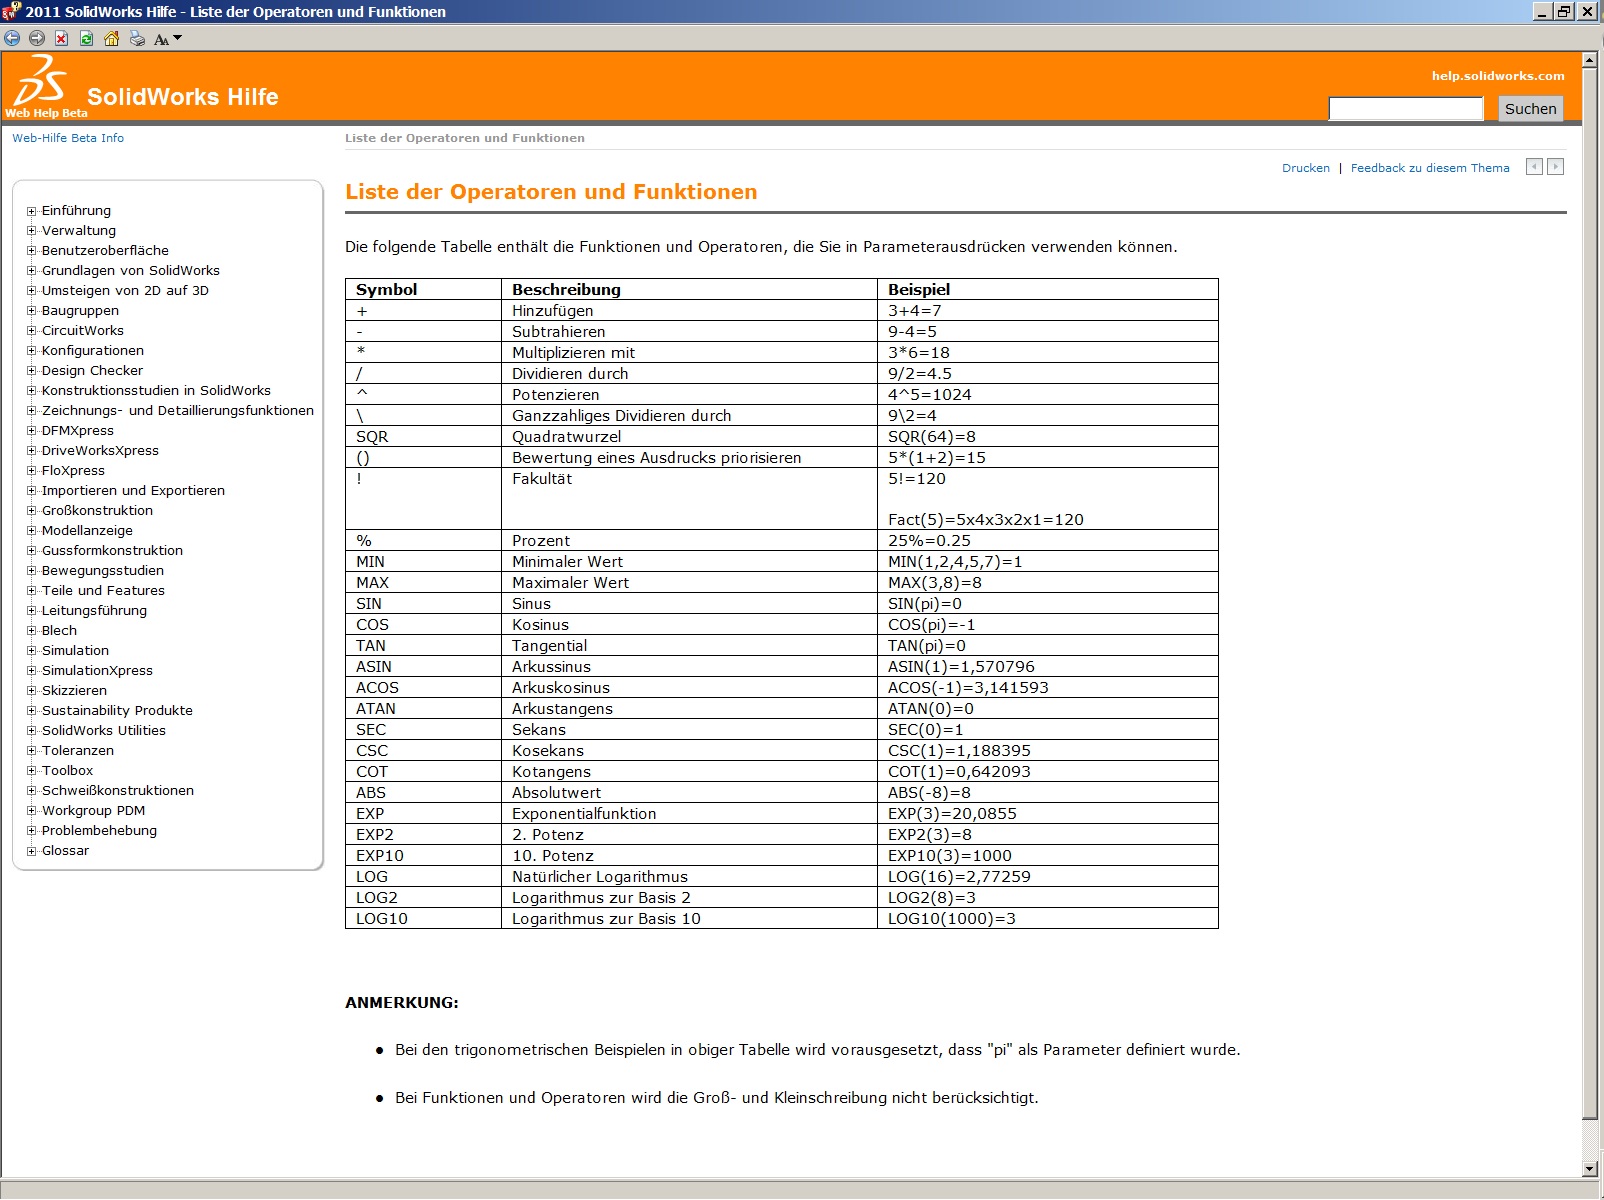The image size is (1604, 1200).
Task: Select Sustainability Produkte in the tree
Action: coord(117,711)
